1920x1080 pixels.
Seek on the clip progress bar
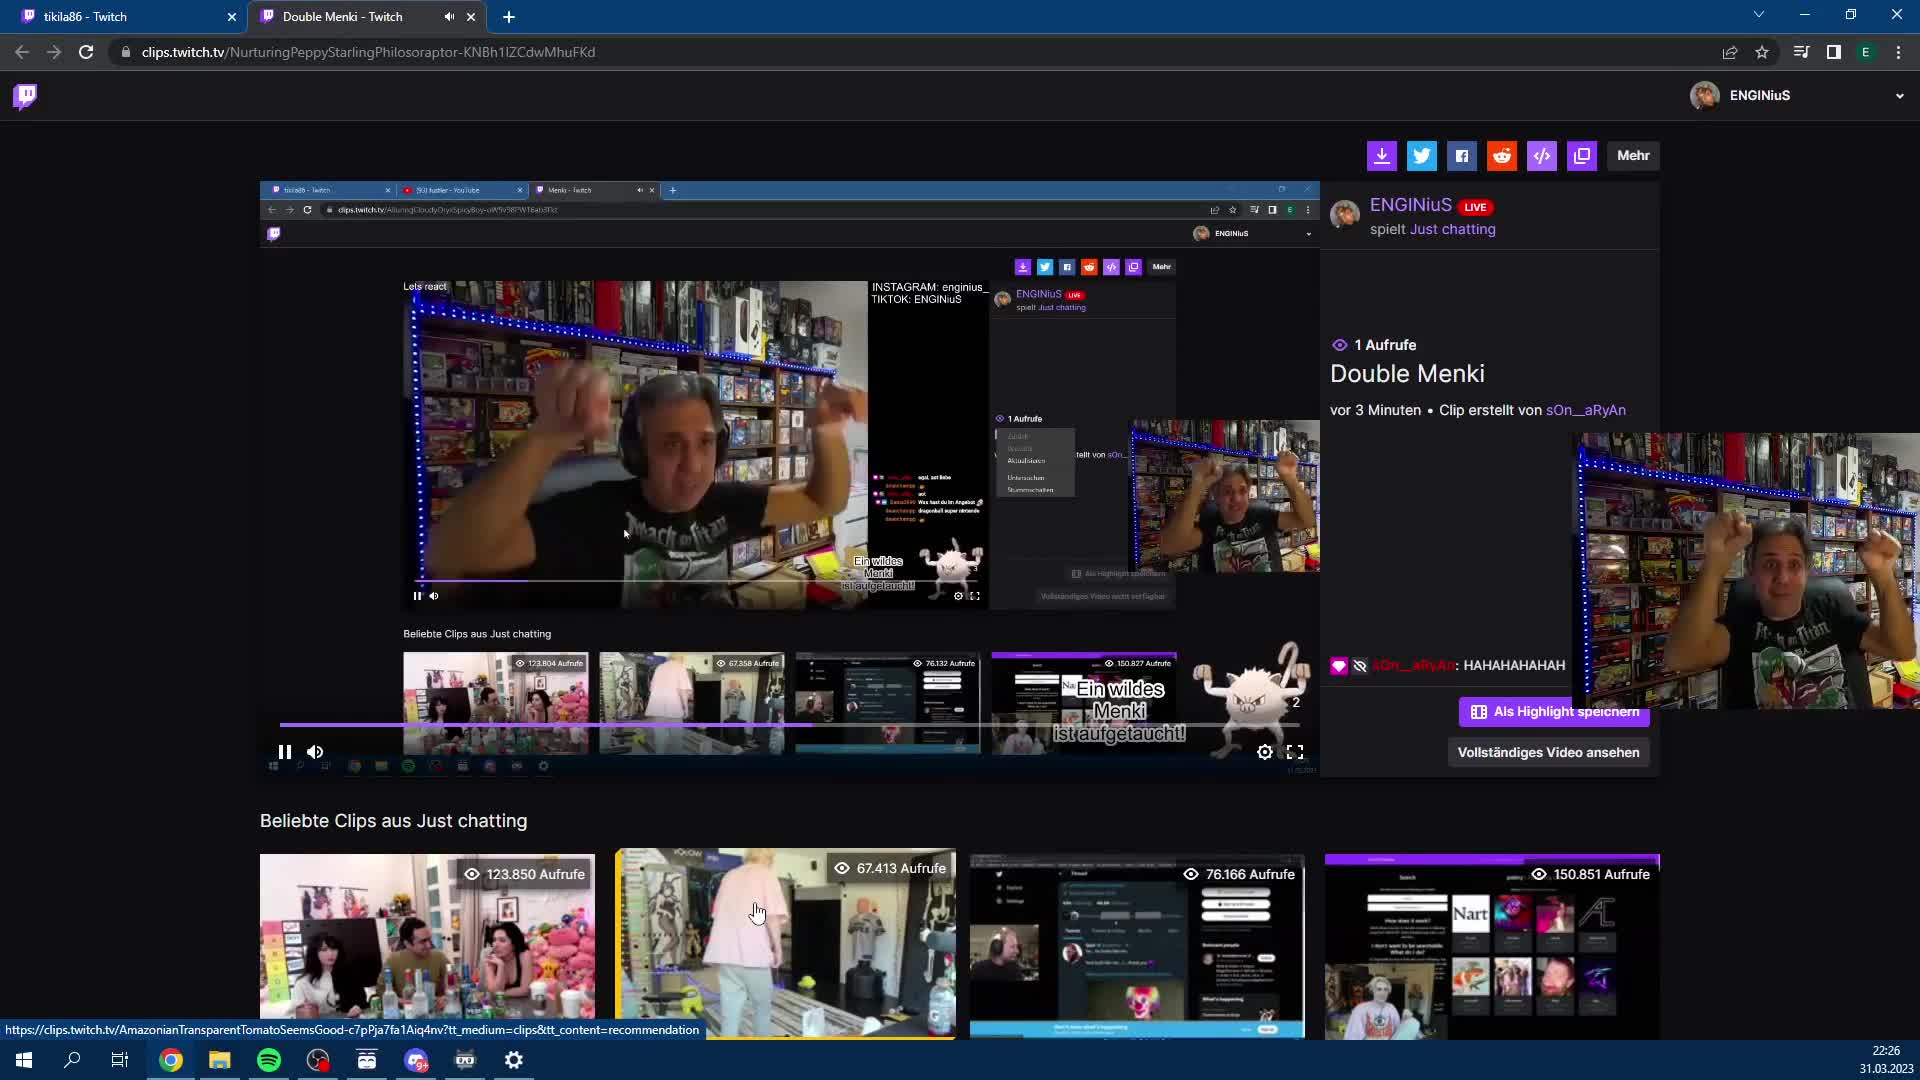coord(790,725)
